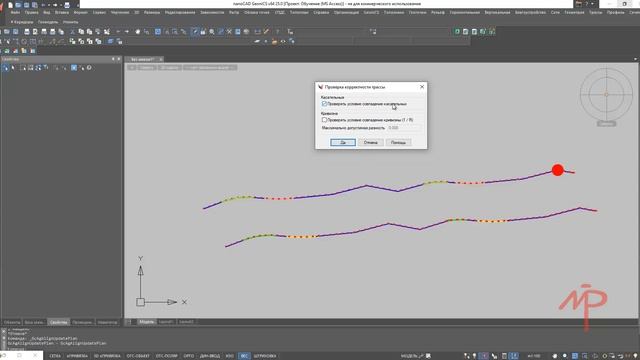
Task: Toggle ШТРИХОВКА display in status bar
Action: pos(265,356)
